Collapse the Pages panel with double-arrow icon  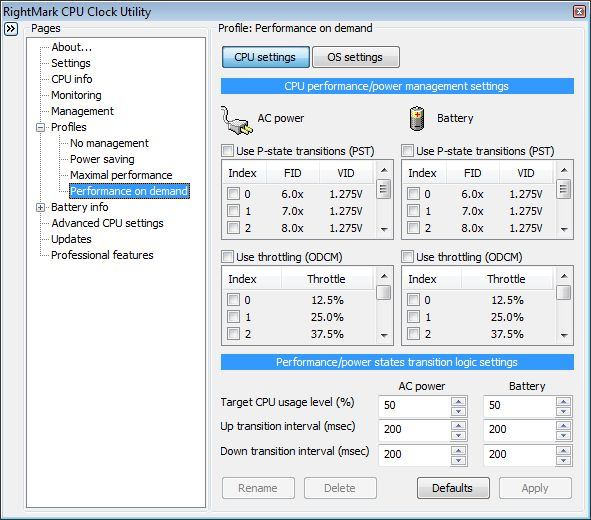(x=11, y=29)
